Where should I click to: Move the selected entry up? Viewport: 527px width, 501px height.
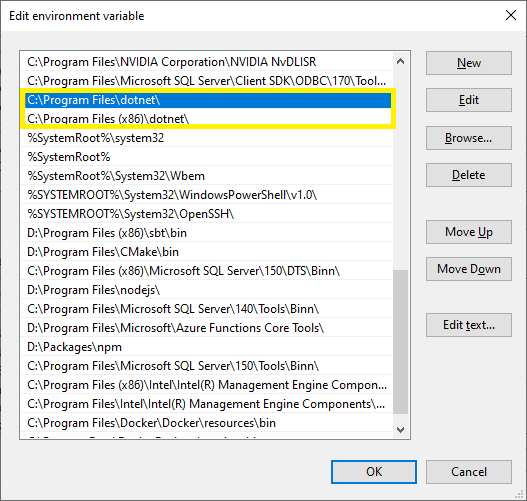[469, 232]
